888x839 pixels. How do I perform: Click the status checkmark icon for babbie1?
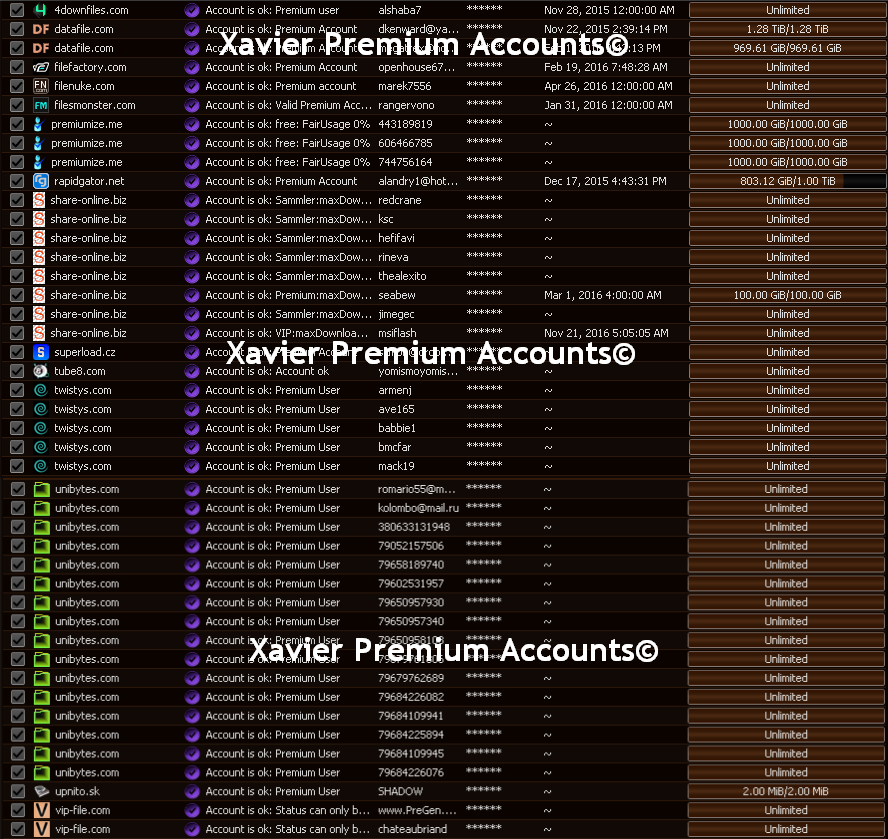point(192,428)
